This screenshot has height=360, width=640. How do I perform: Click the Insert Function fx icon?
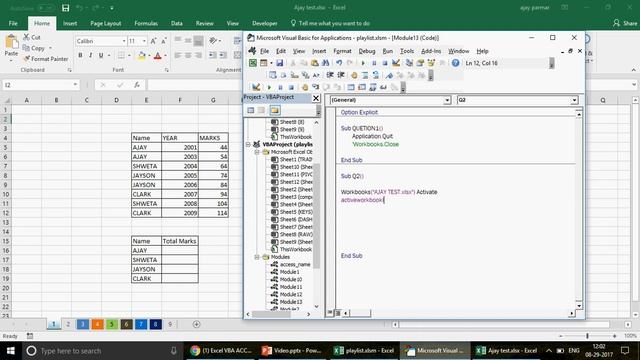click(137, 85)
